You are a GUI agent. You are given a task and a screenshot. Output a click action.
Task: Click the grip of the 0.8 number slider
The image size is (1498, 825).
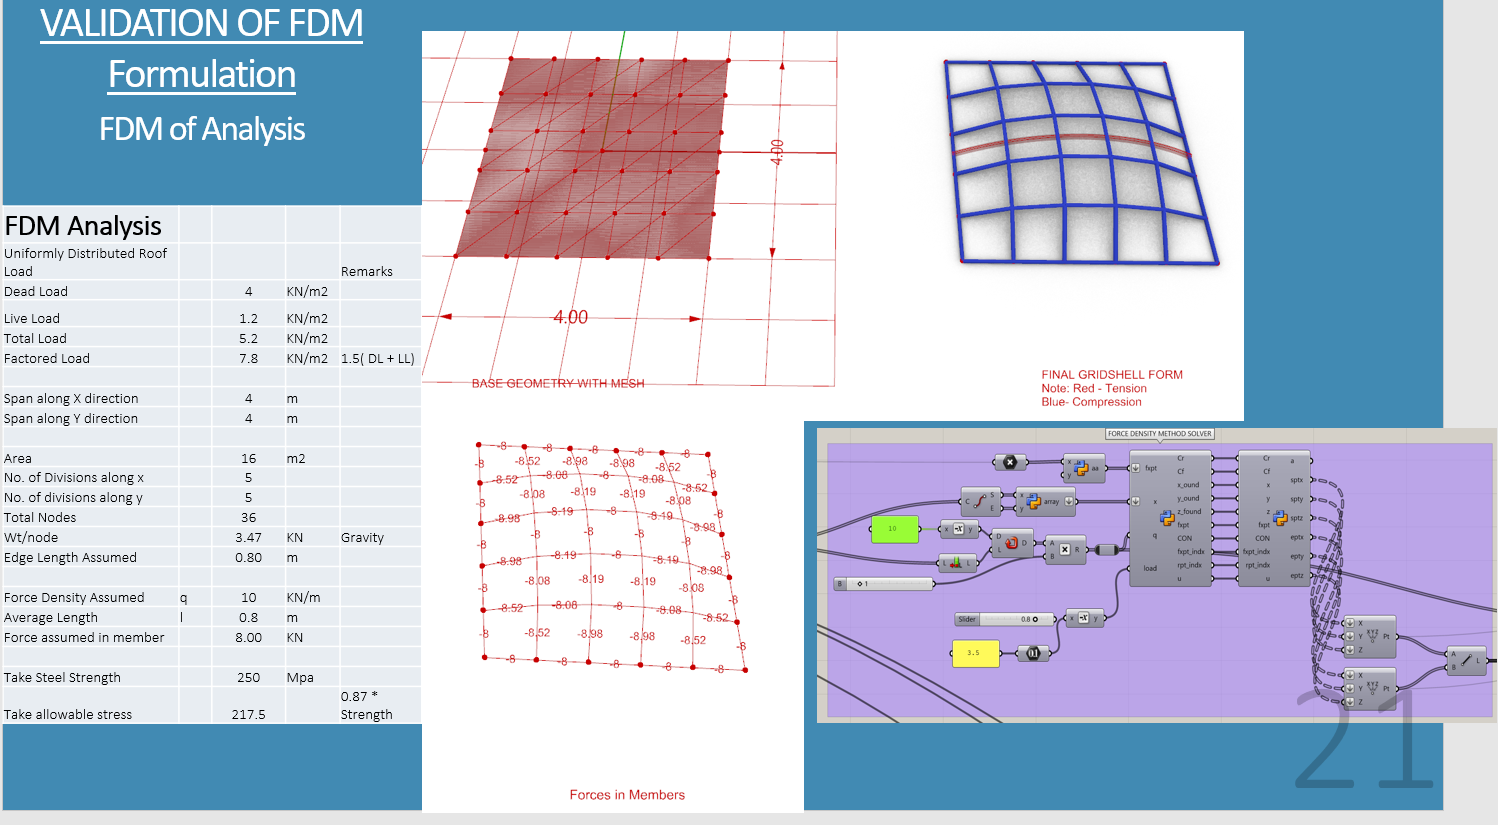[x=1035, y=619]
